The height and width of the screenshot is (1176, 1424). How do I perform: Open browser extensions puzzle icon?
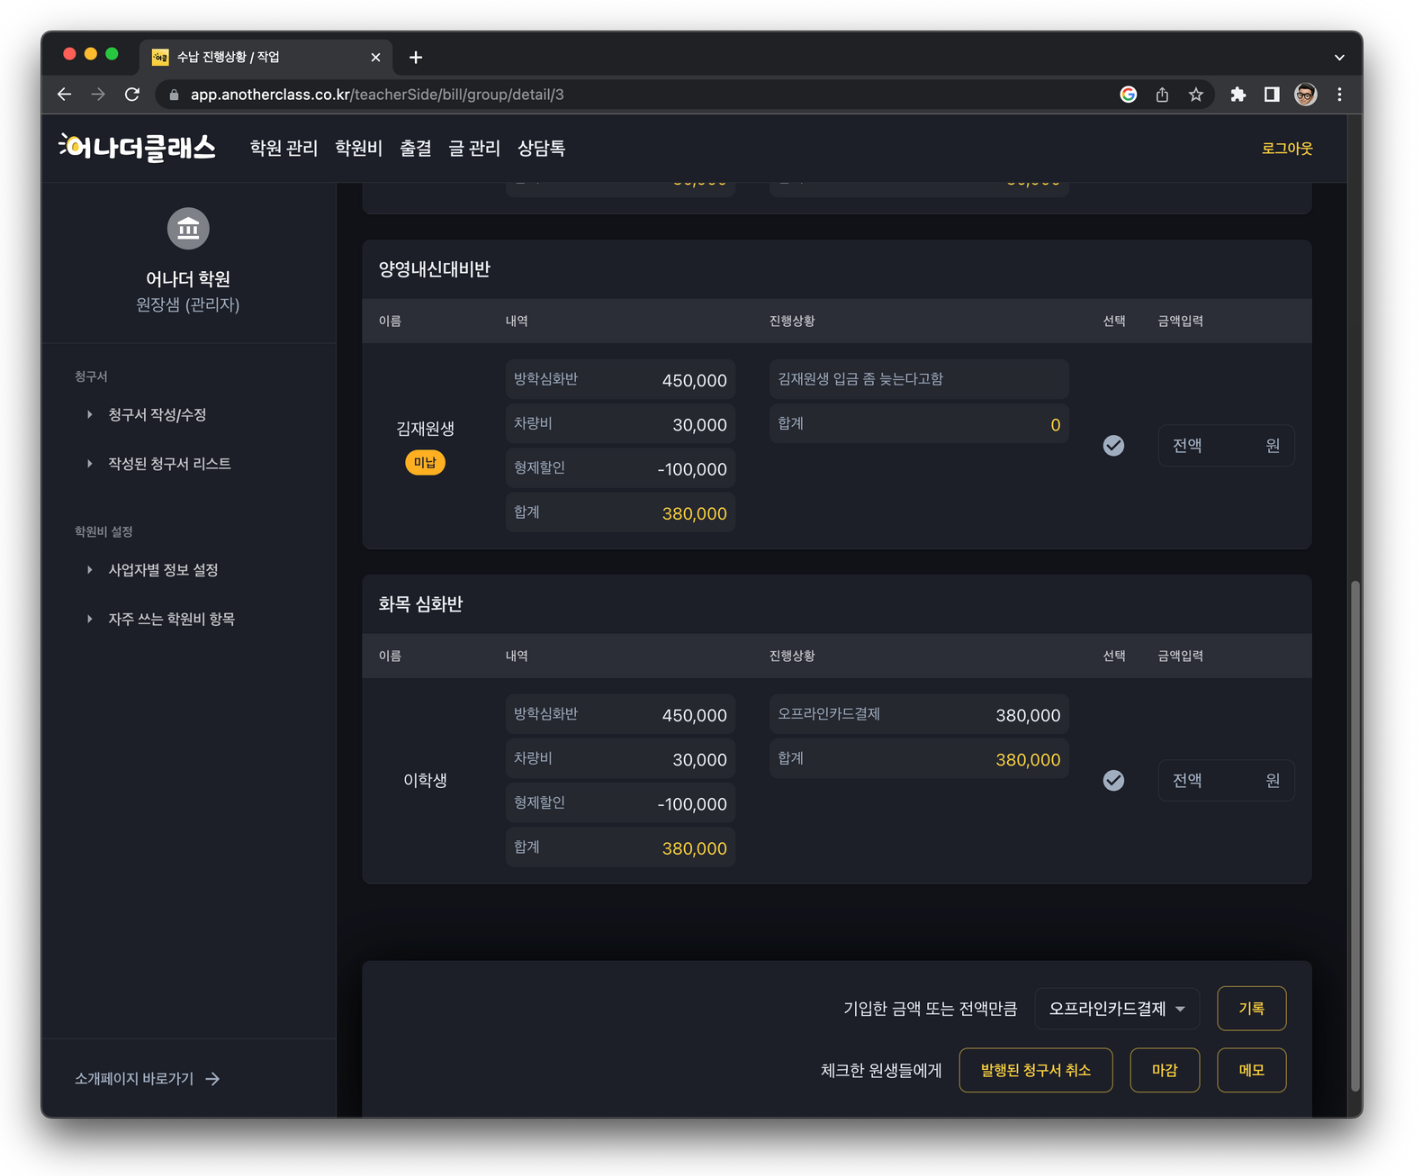(x=1238, y=94)
